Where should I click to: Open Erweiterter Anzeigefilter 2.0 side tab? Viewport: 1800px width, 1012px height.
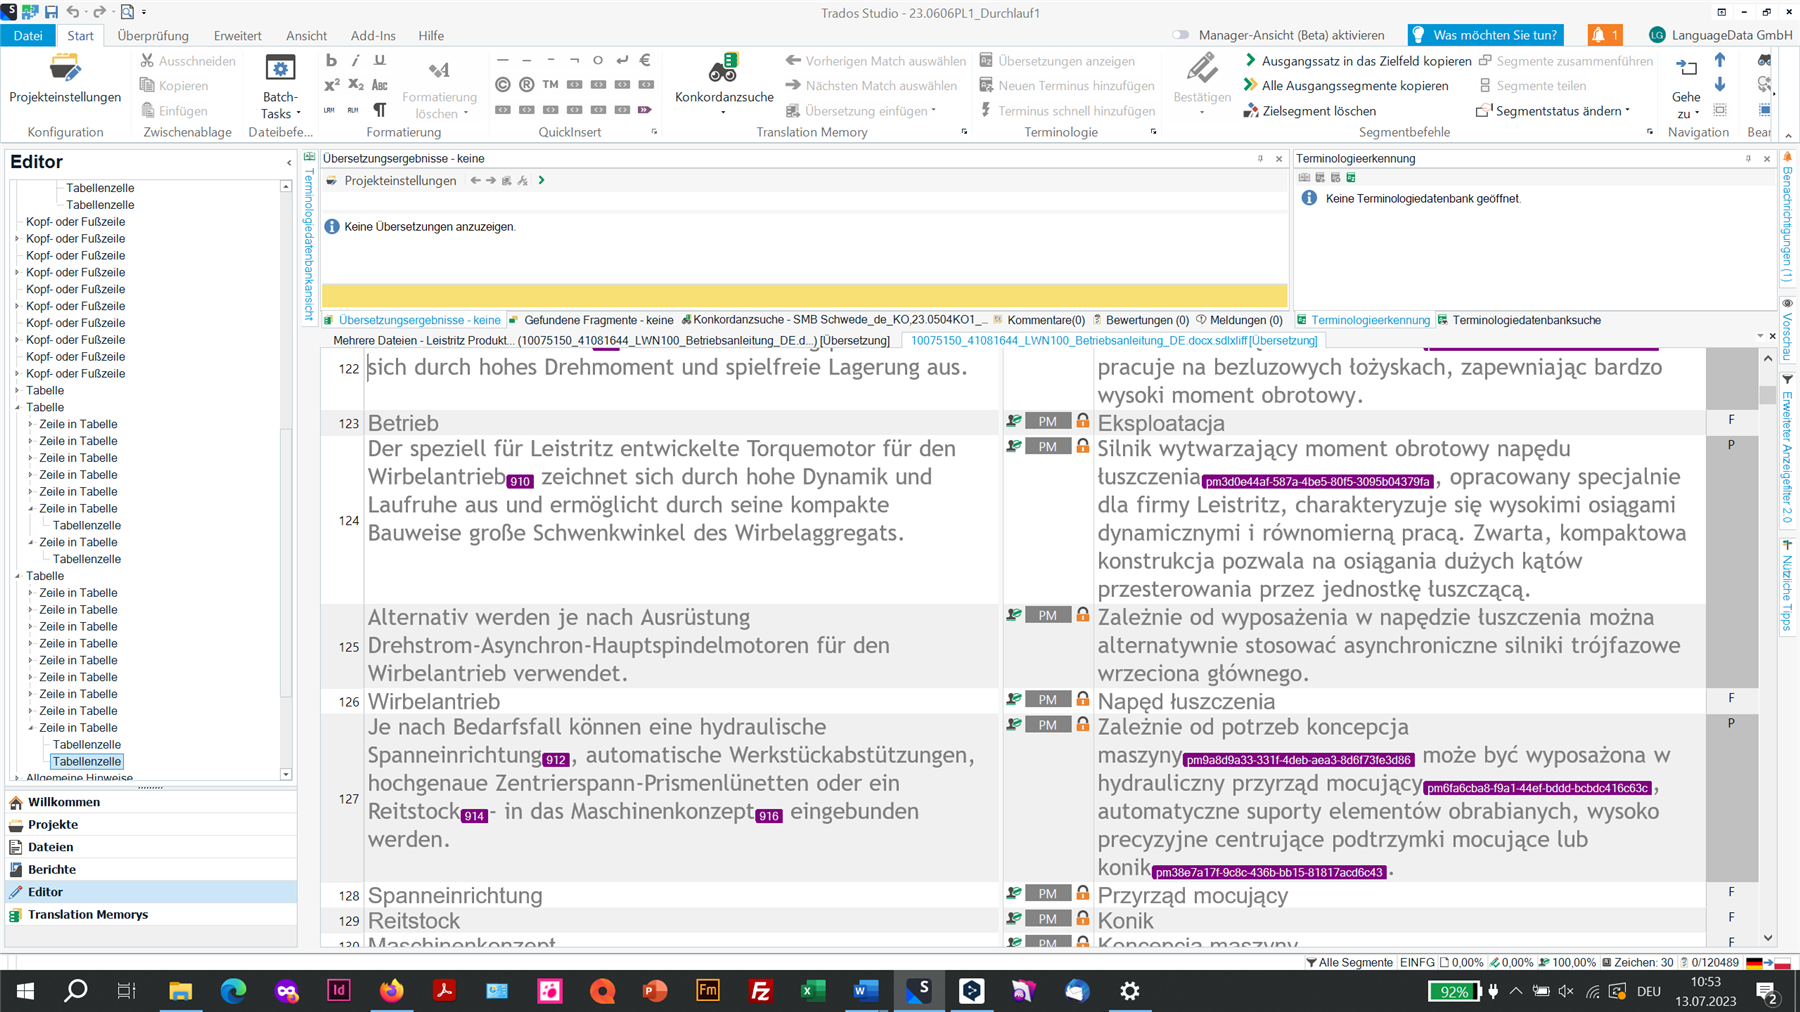point(1787,448)
